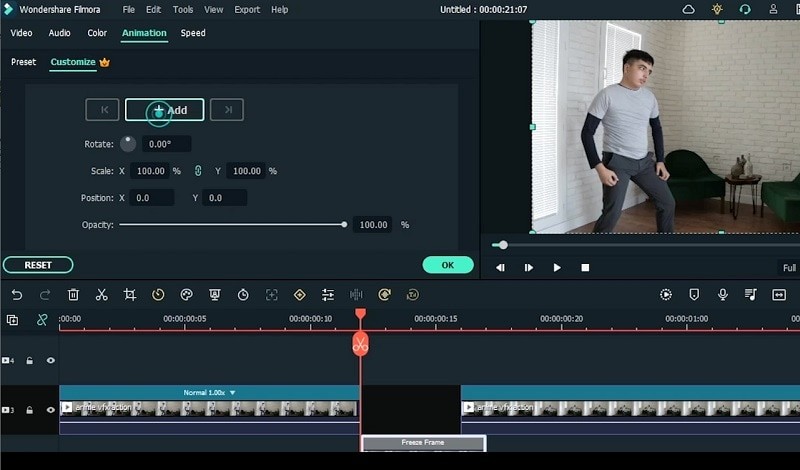The image size is (800, 470).
Task: Switch to the Video tab
Action: pos(21,33)
